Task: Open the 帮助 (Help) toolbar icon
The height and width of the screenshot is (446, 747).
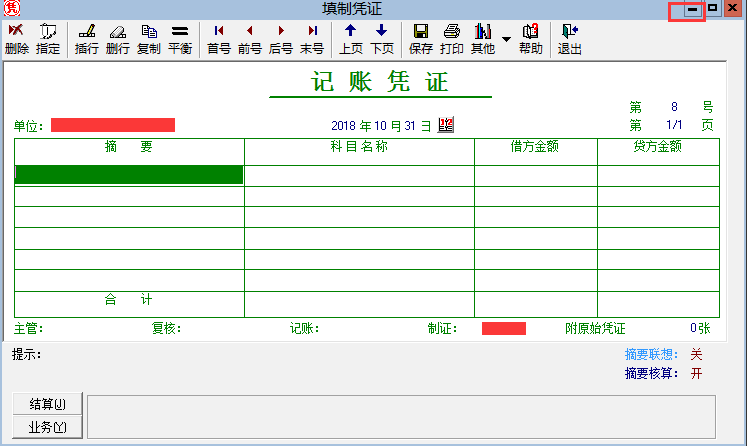Action: 531,39
